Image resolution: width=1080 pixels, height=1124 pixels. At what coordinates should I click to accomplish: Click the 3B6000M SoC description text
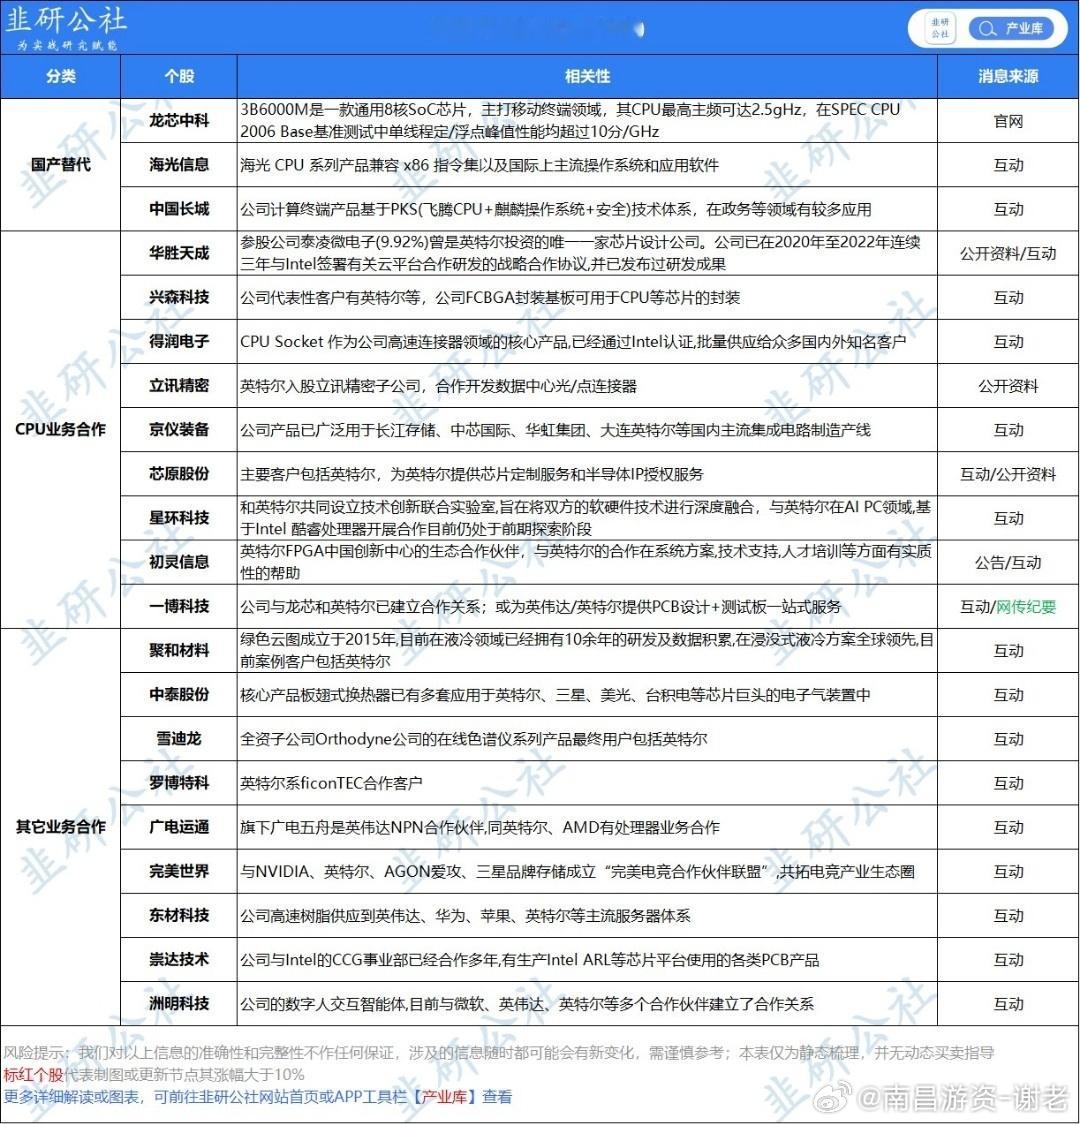click(570, 120)
